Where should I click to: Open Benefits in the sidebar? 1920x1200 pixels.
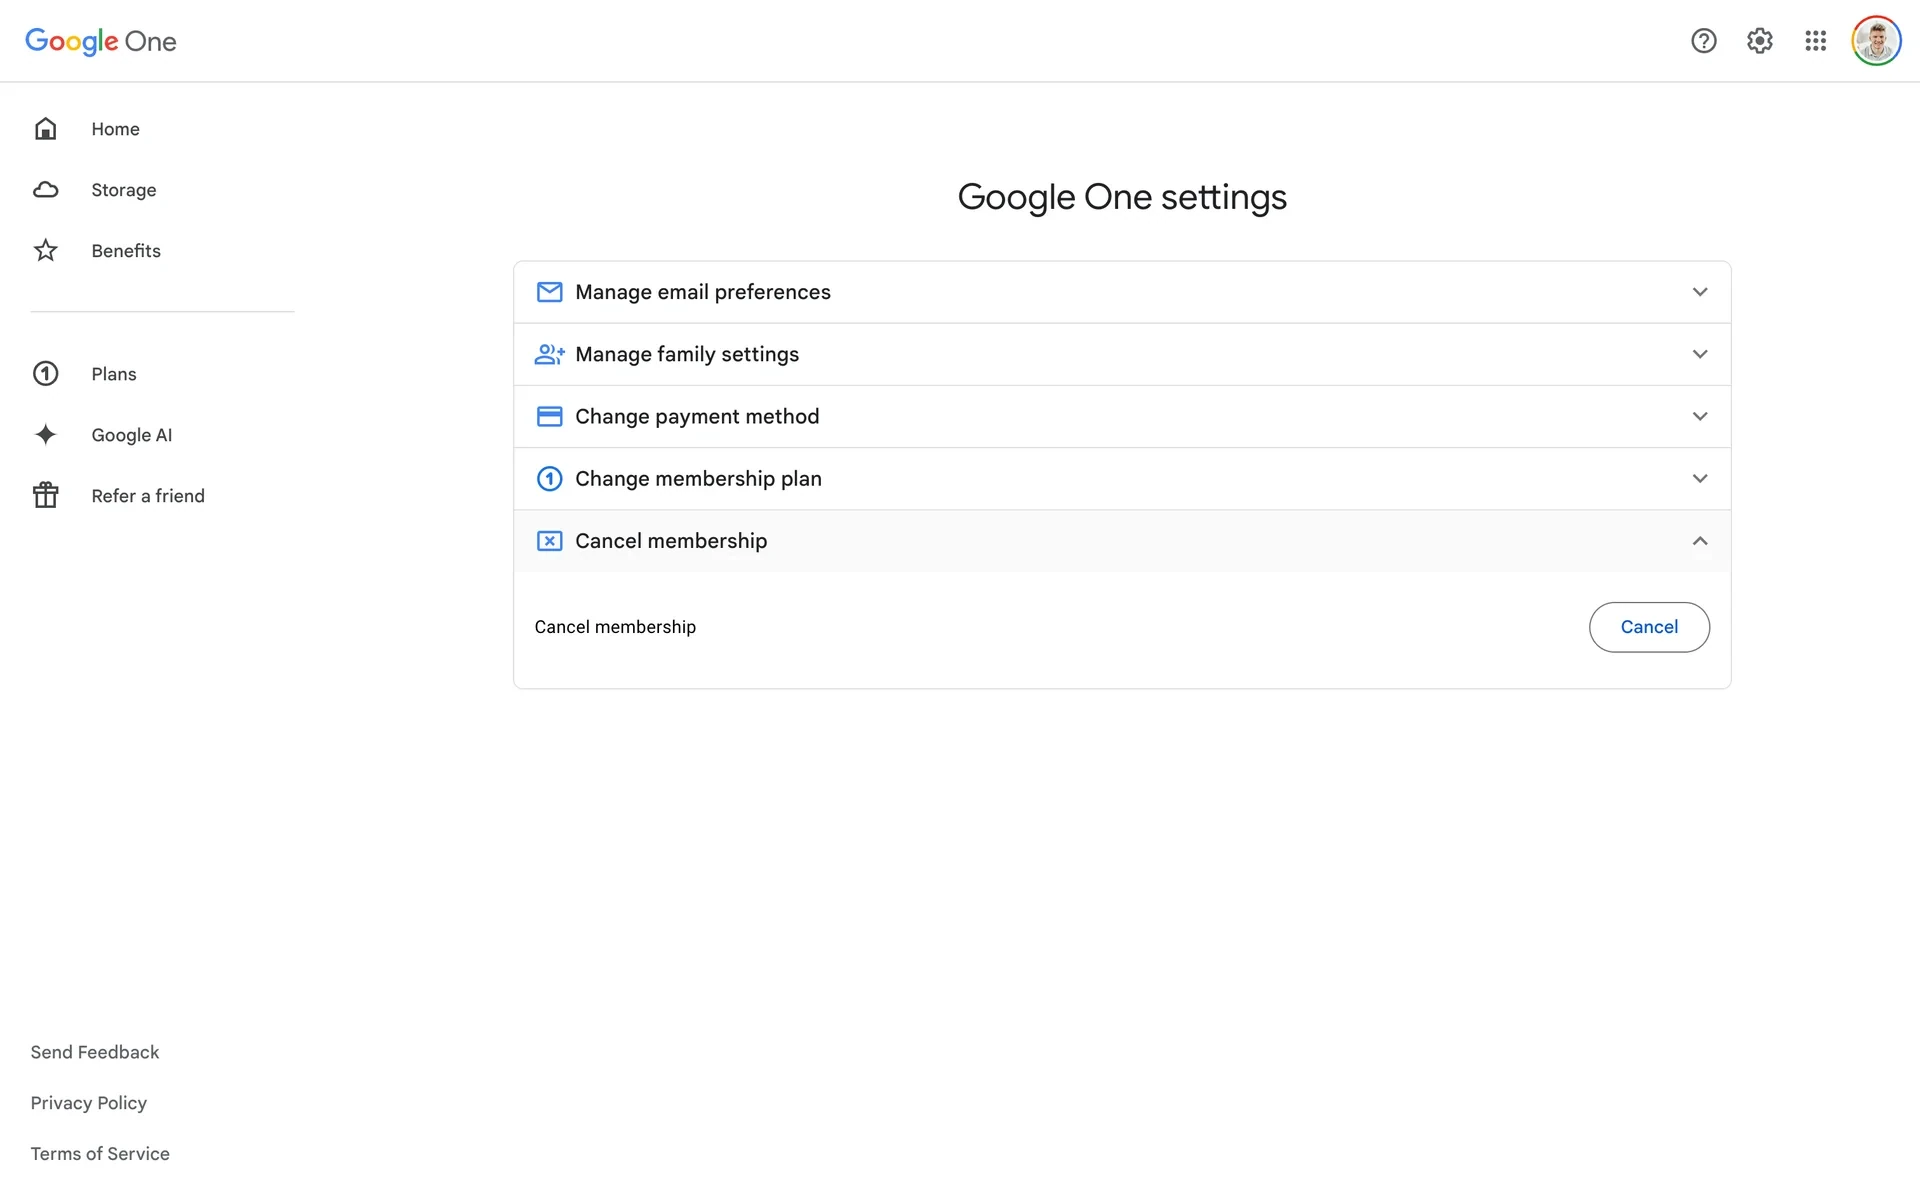(x=126, y=251)
